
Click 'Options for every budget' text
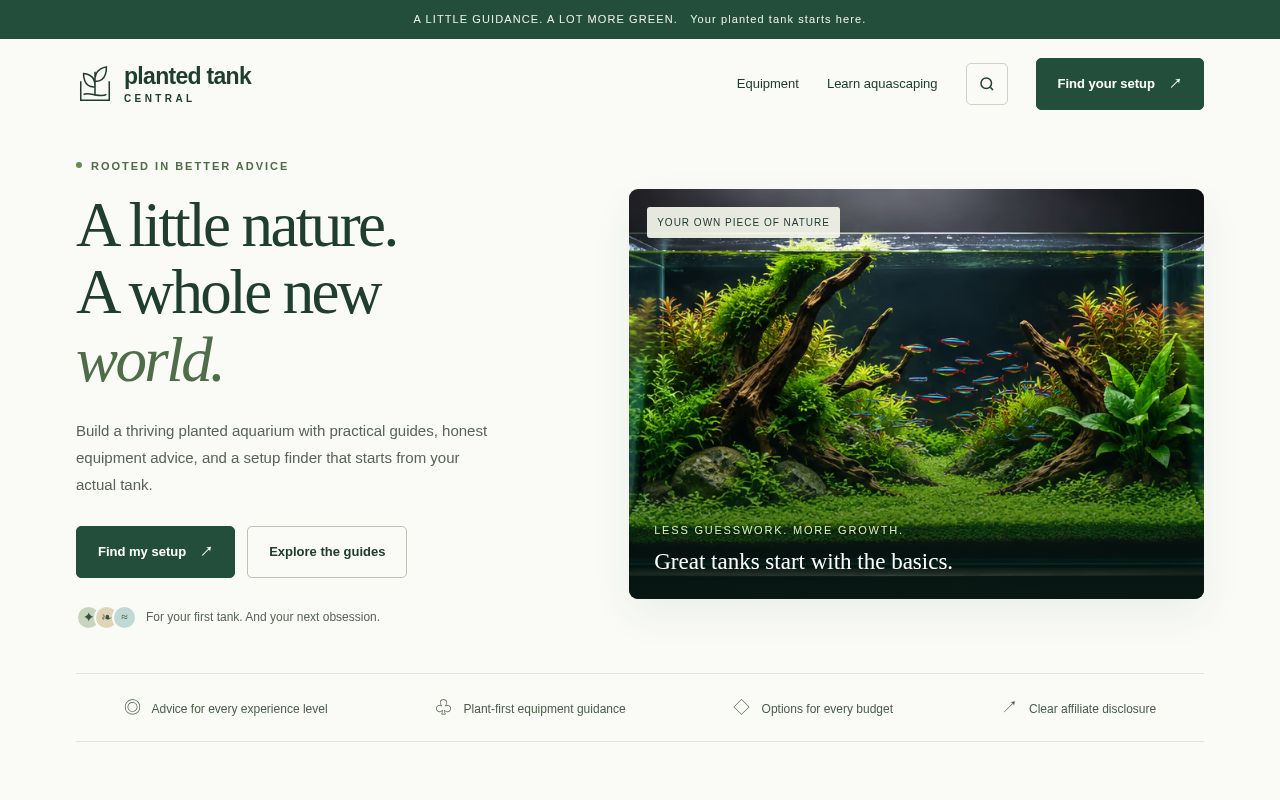click(x=827, y=709)
